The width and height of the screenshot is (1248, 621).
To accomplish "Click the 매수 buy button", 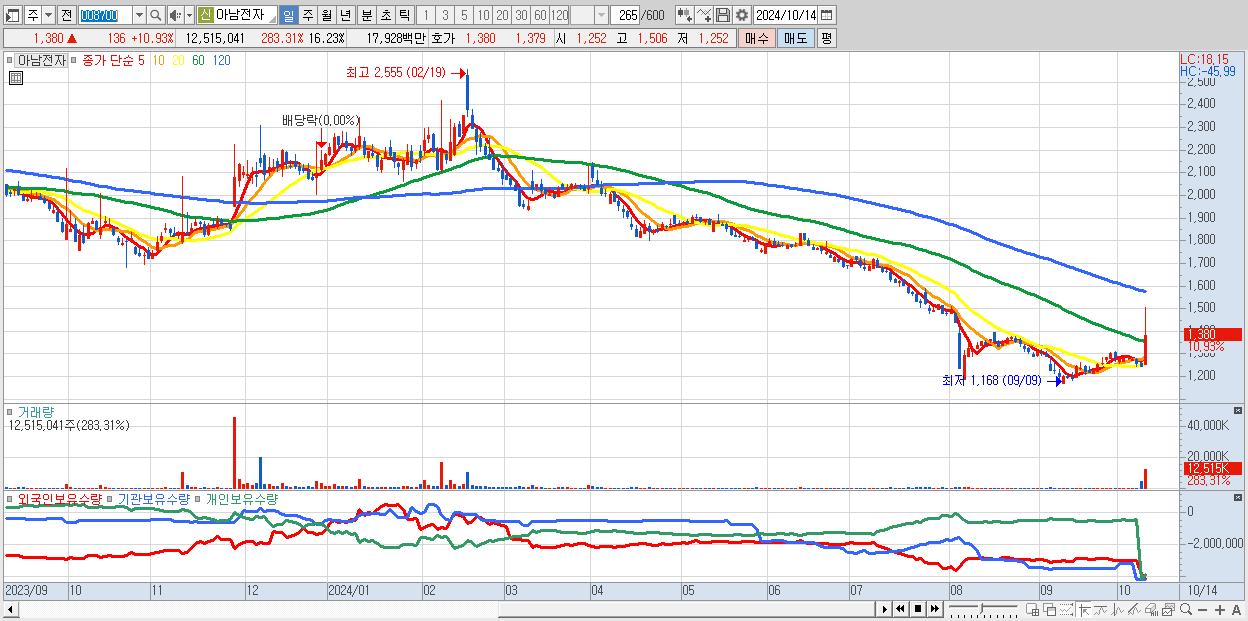I will [757, 38].
